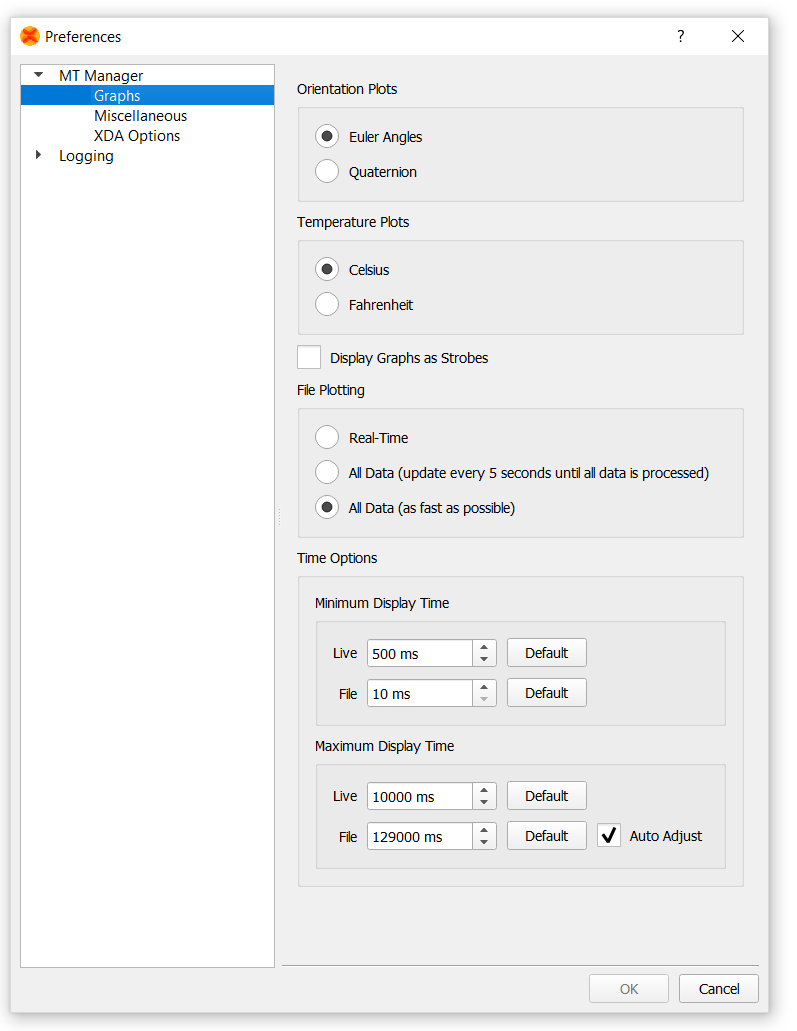Image resolution: width=797 pixels, height=1031 pixels.
Task: Open the Miscellaneous settings page
Action: (140, 115)
